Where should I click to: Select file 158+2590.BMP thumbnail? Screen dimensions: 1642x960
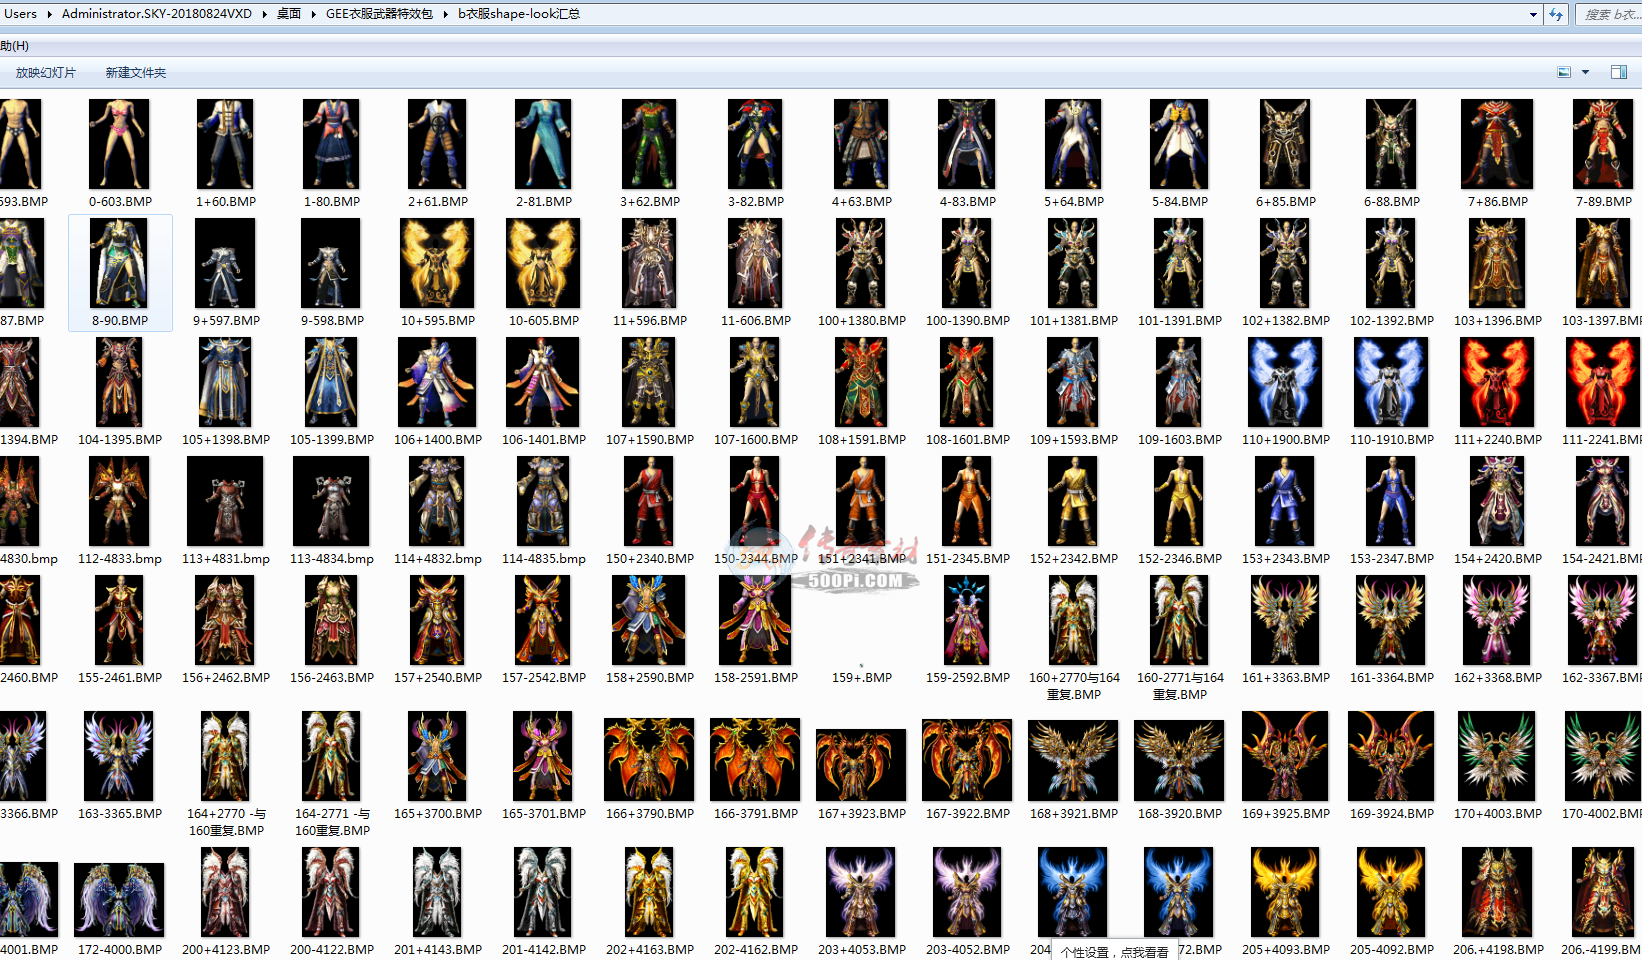649,620
